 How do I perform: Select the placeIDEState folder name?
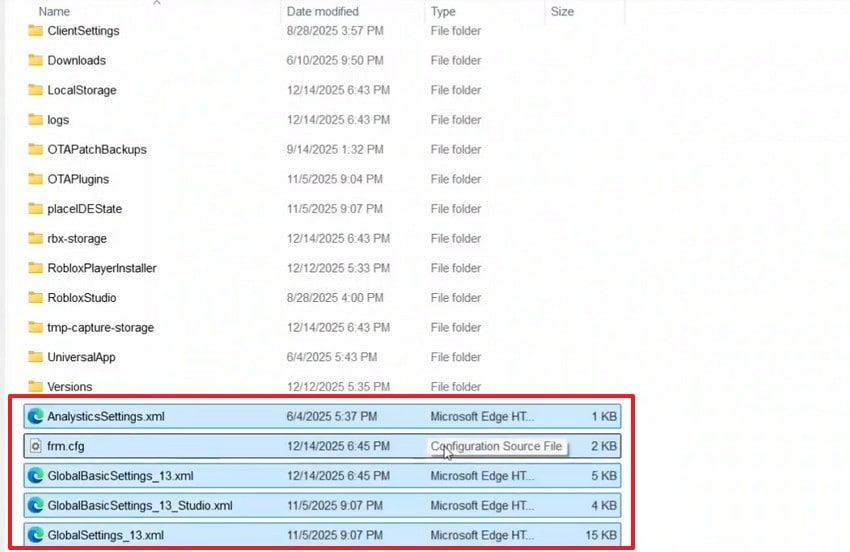point(85,209)
